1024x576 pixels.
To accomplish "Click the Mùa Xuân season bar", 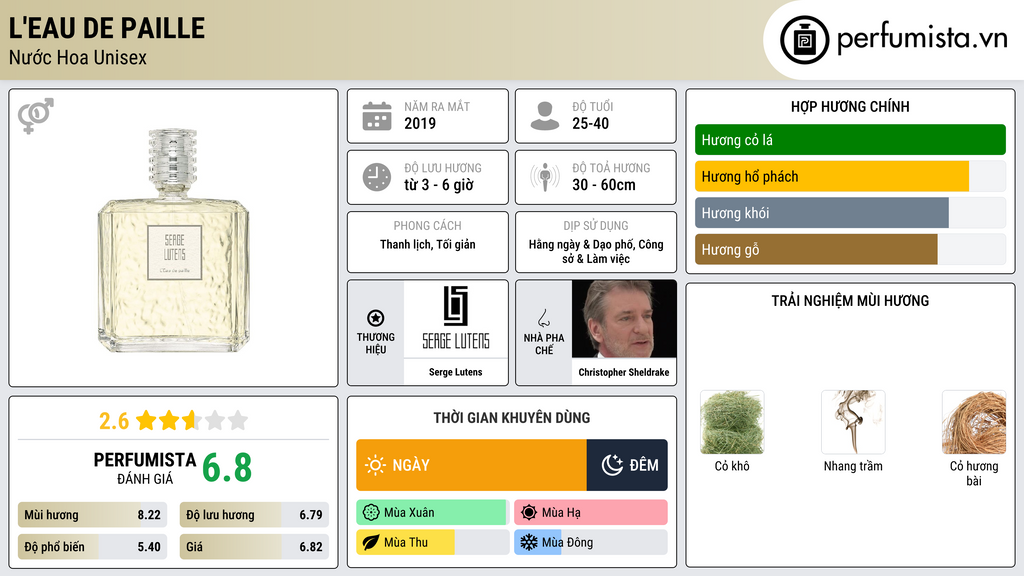I will coord(433,513).
